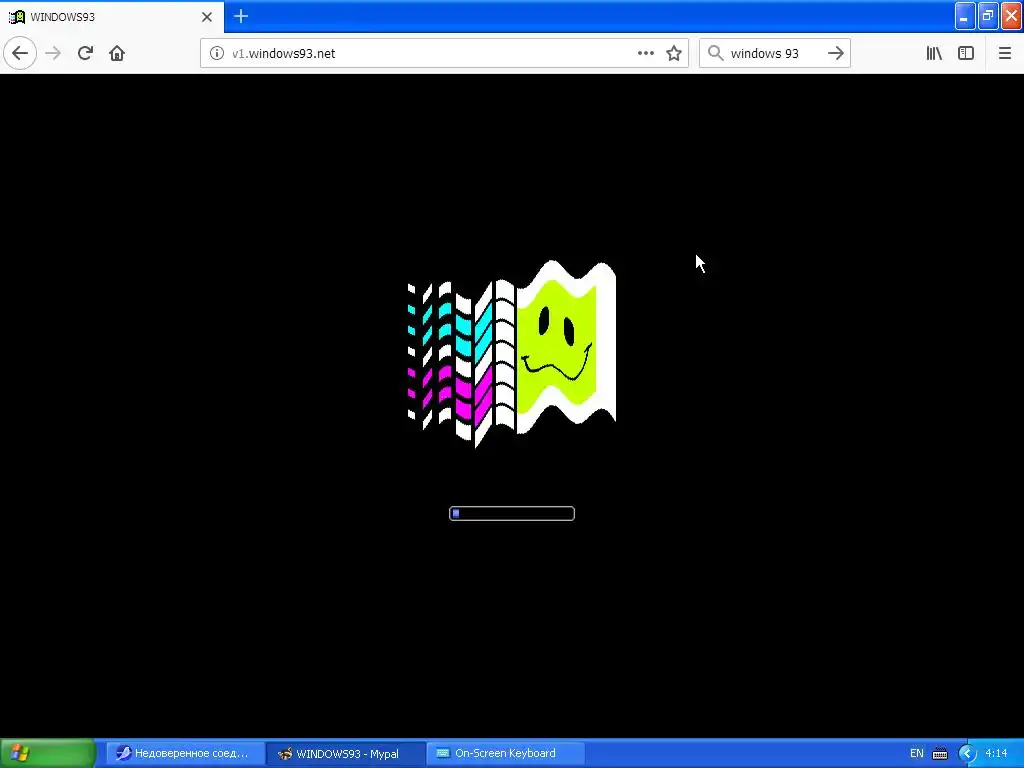1024x768 pixels.
Task: Select the WINDOWS93 tab
Action: click(x=112, y=16)
